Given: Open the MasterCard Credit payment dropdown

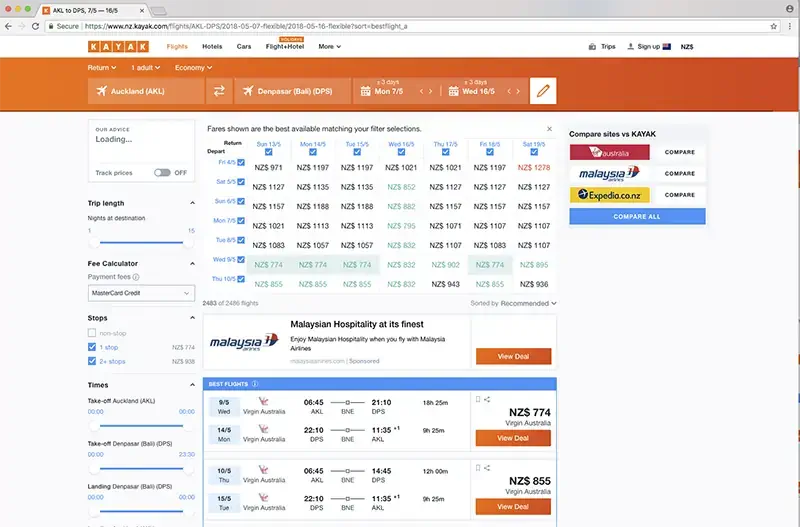Looking at the screenshot, I should (x=141, y=293).
